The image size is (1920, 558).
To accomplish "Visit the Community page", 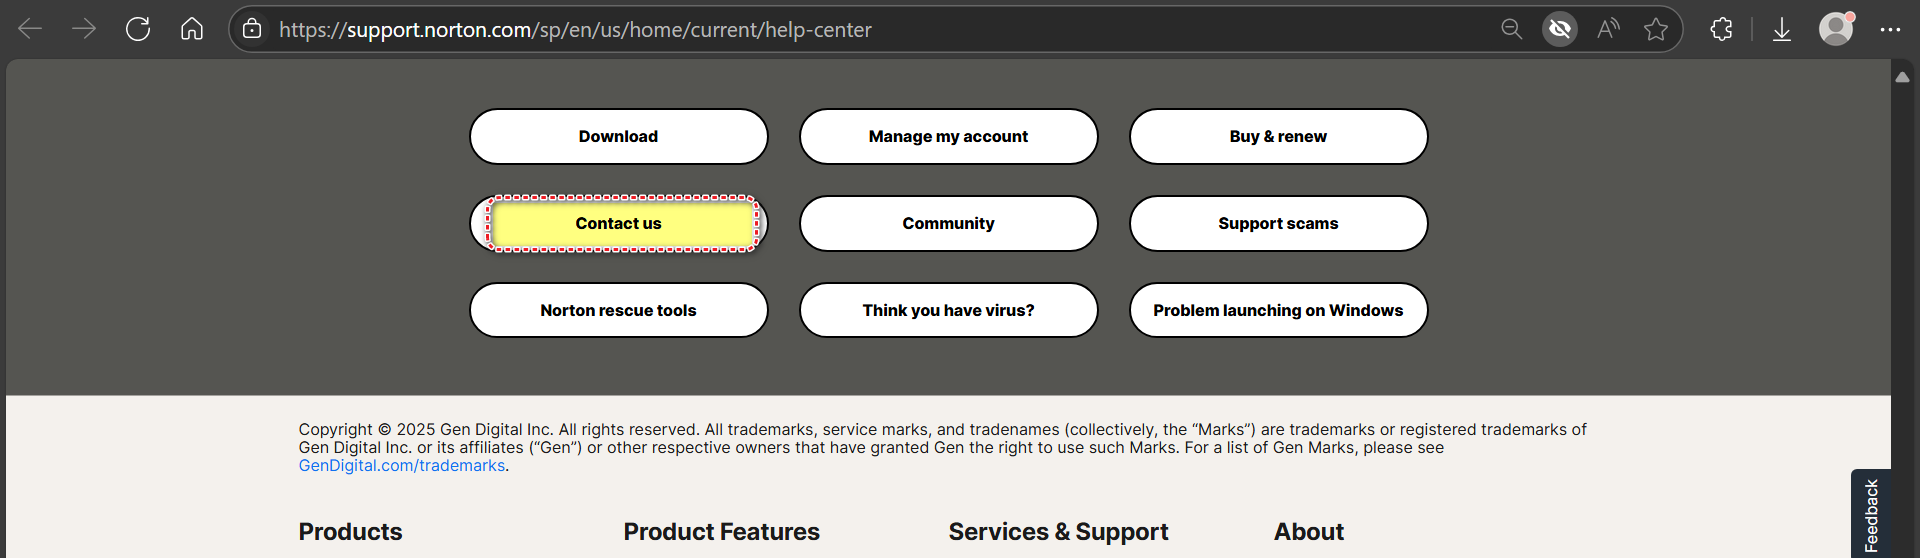I will (x=948, y=224).
